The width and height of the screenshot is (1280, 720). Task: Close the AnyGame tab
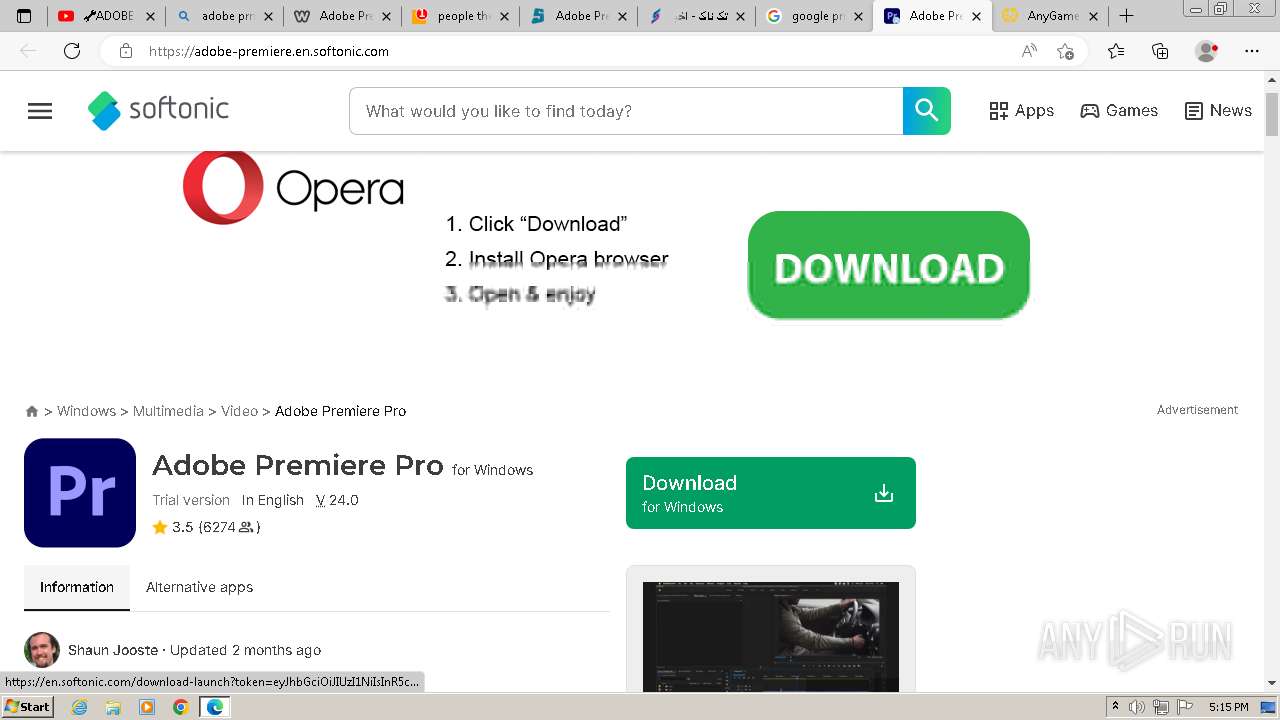pyautogui.click(x=1094, y=16)
